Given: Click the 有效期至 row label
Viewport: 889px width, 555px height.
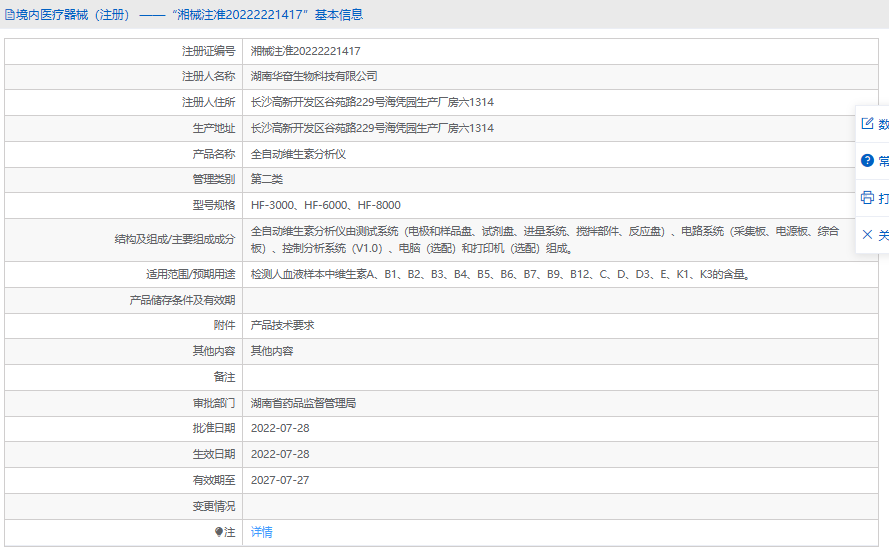Looking at the screenshot, I should [x=214, y=480].
